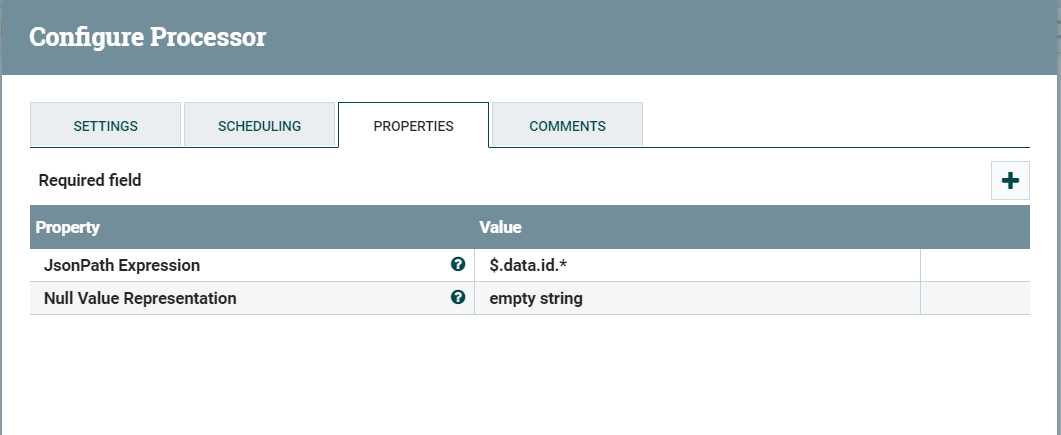
Task: Click empty action cell in Null Value row
Action: click(974, 298)
